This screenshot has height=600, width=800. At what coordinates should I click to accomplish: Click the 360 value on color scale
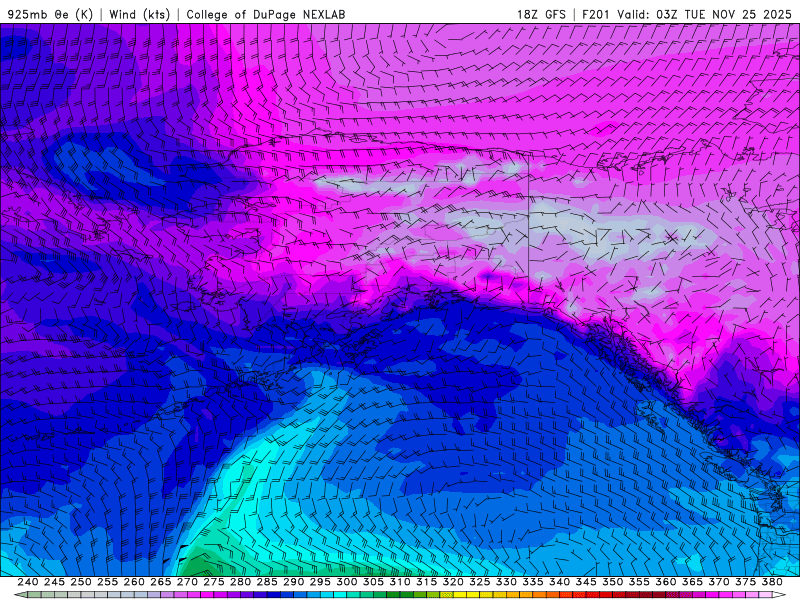[666, 582]
